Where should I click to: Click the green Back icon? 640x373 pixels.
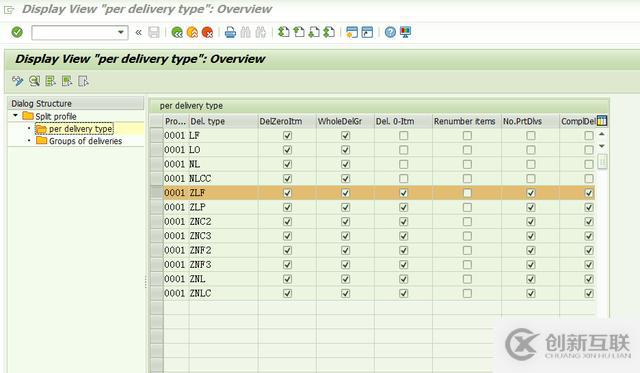[177, 32]
